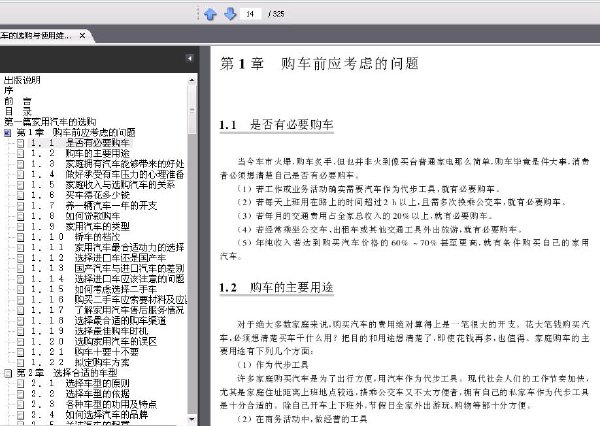The image size is (600, 426).
Task: Open bookmark 出版说明
Action: point(22,80)
